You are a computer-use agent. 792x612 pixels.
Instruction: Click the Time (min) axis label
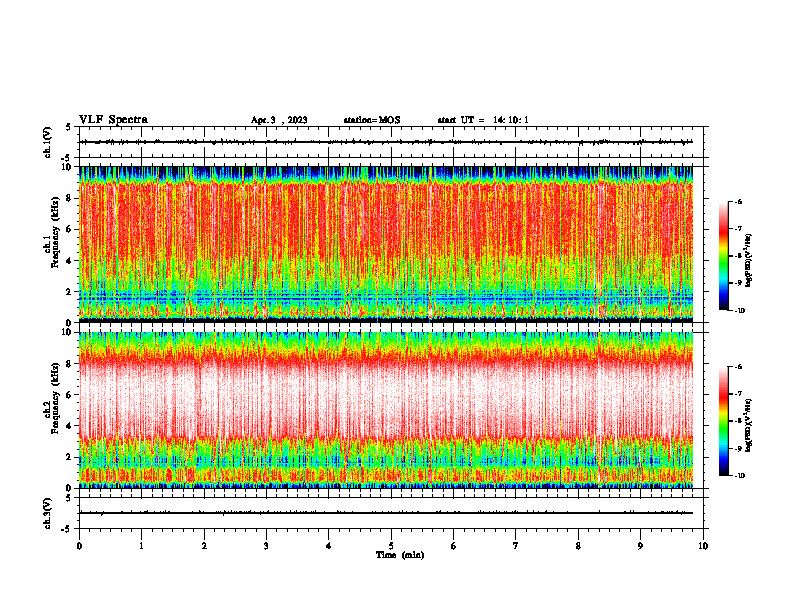pyautogui.click(x=400, y=555)
